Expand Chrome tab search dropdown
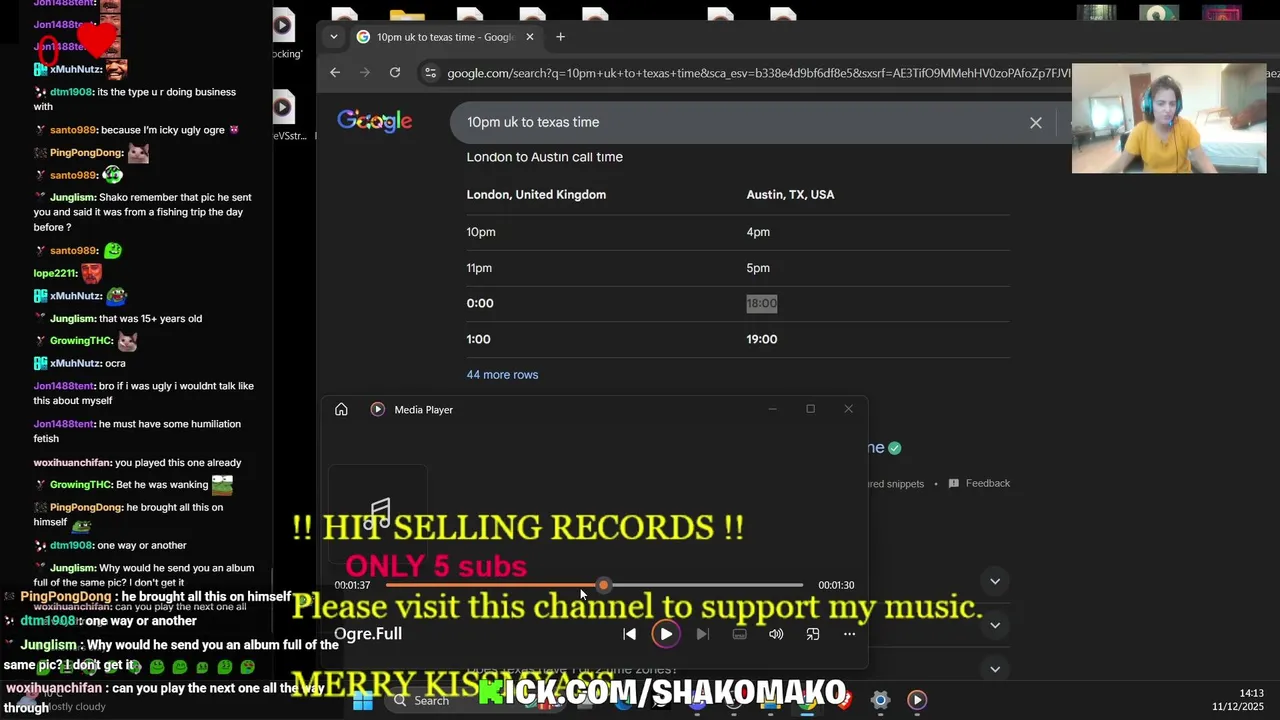The image size is (1280, 720). 333,37
